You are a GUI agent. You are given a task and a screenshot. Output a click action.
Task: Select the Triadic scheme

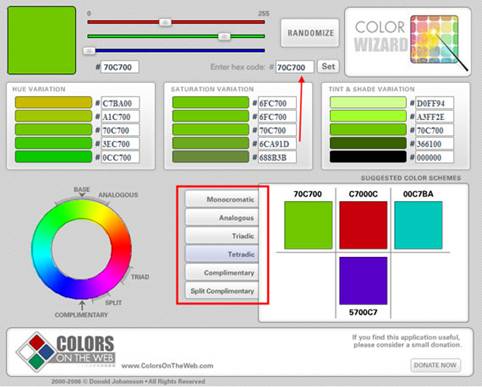click(222, 236)
